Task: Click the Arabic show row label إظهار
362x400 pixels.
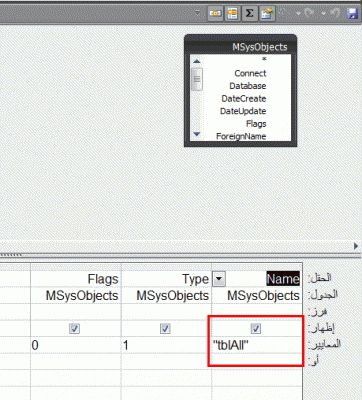Action: (x=321, y=328)
